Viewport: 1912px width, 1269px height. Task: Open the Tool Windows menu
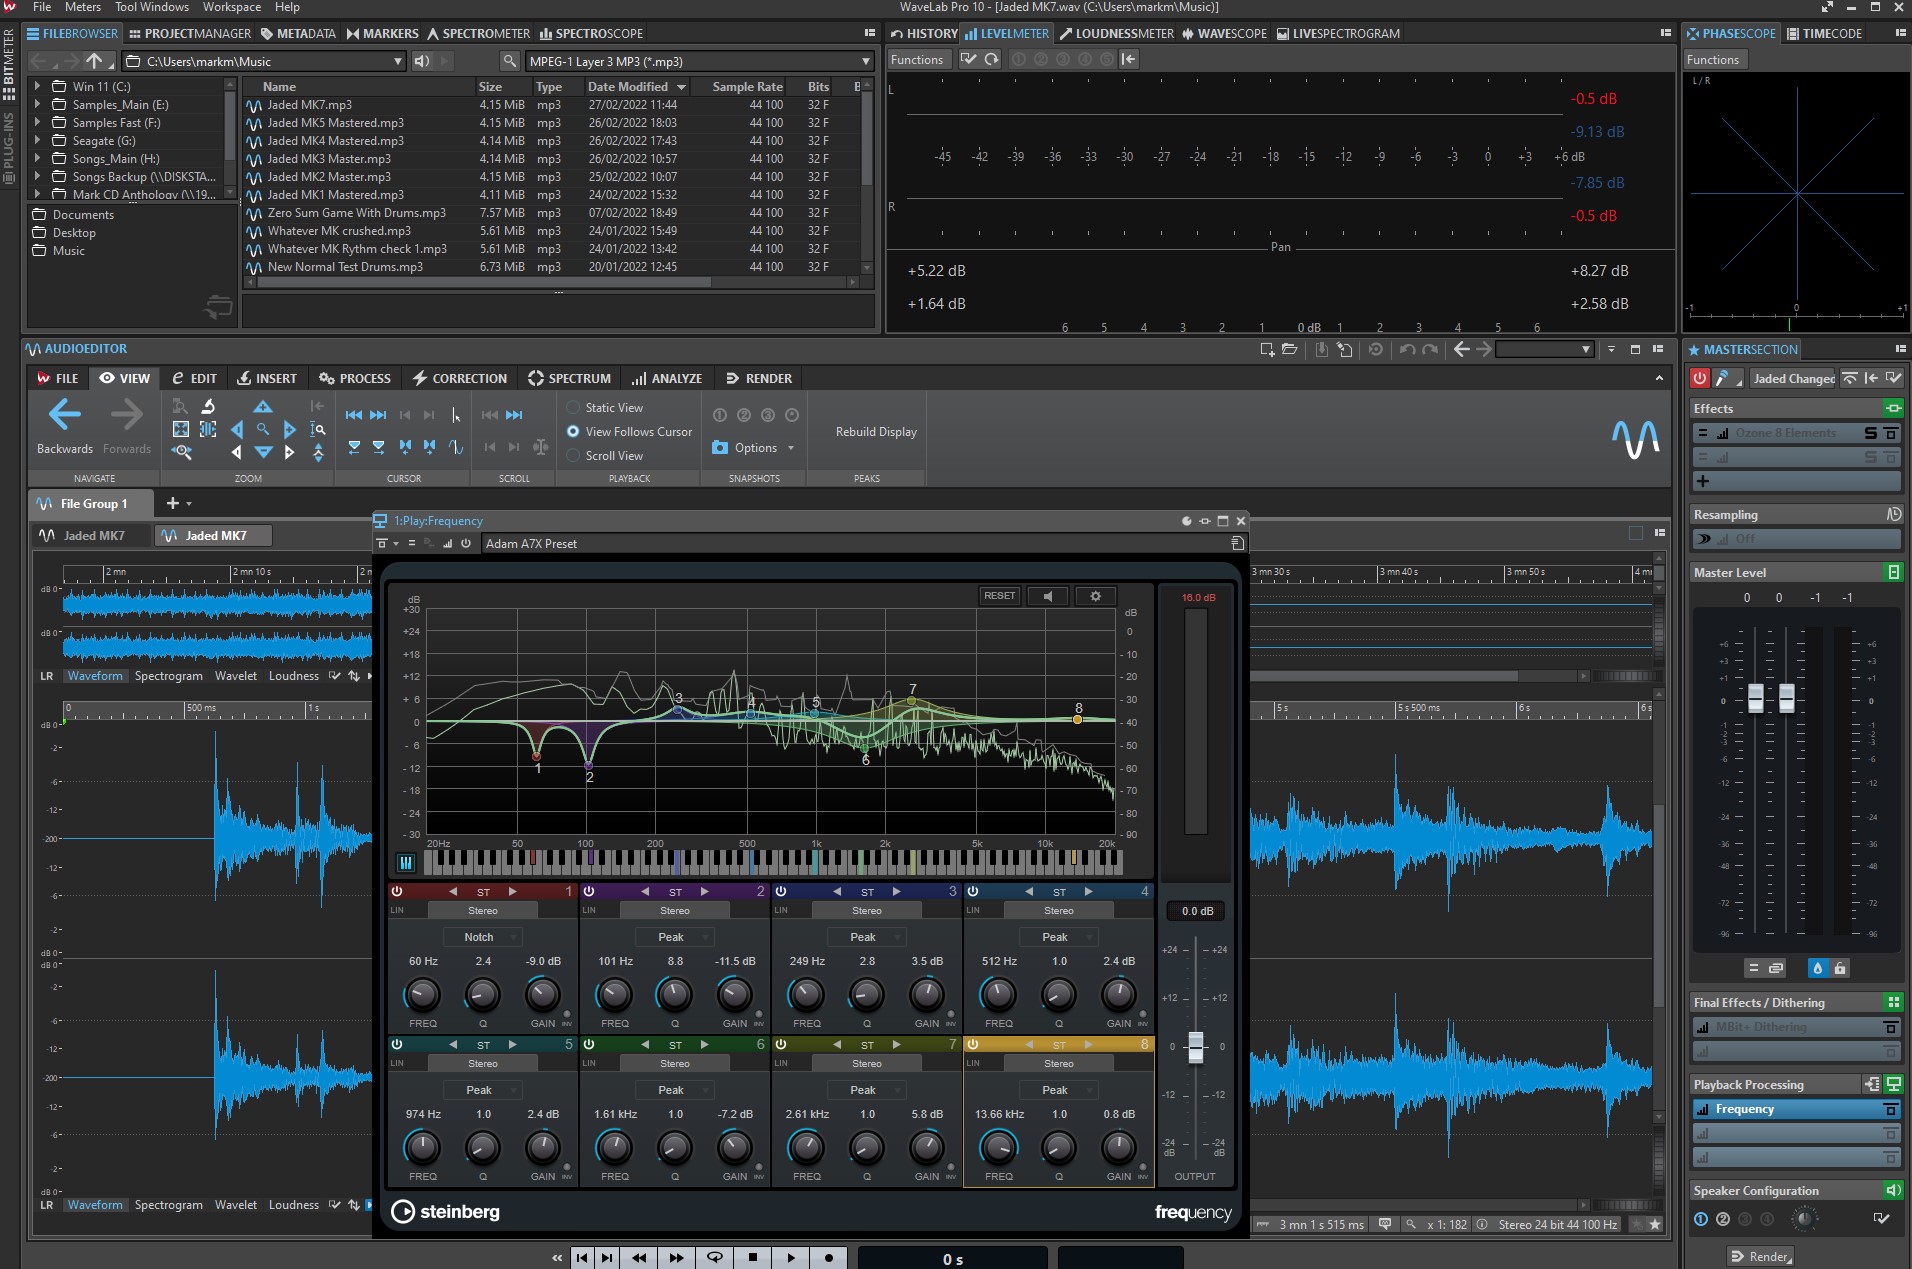point(152,7)
